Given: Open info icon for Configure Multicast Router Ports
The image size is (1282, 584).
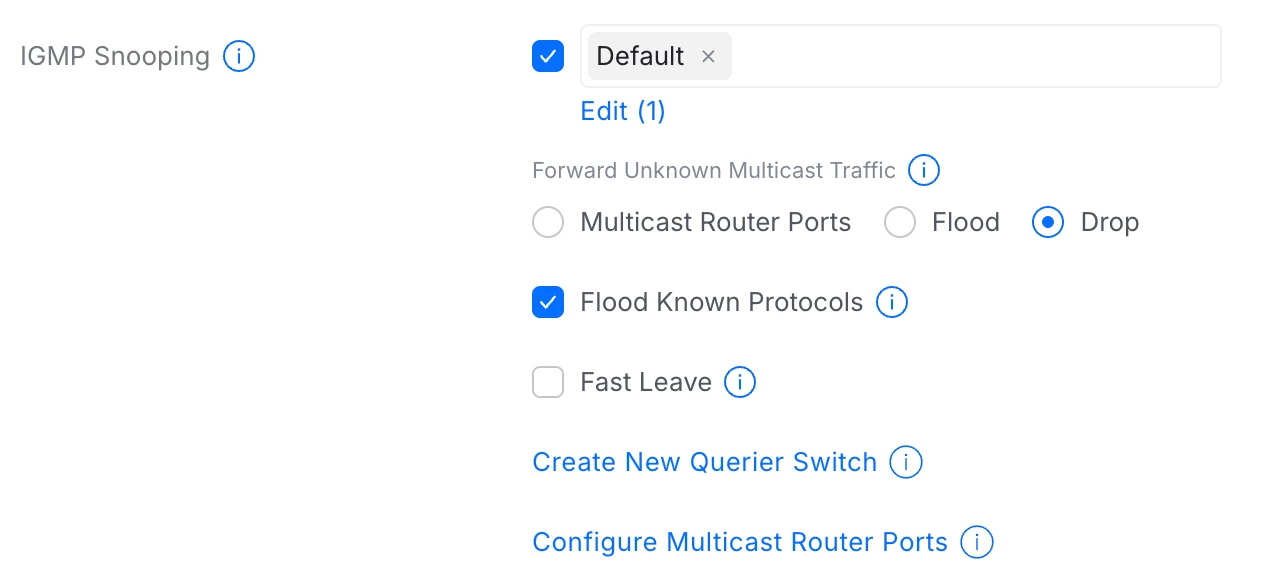Looking at the screenshot, I should tap(976, 542).
